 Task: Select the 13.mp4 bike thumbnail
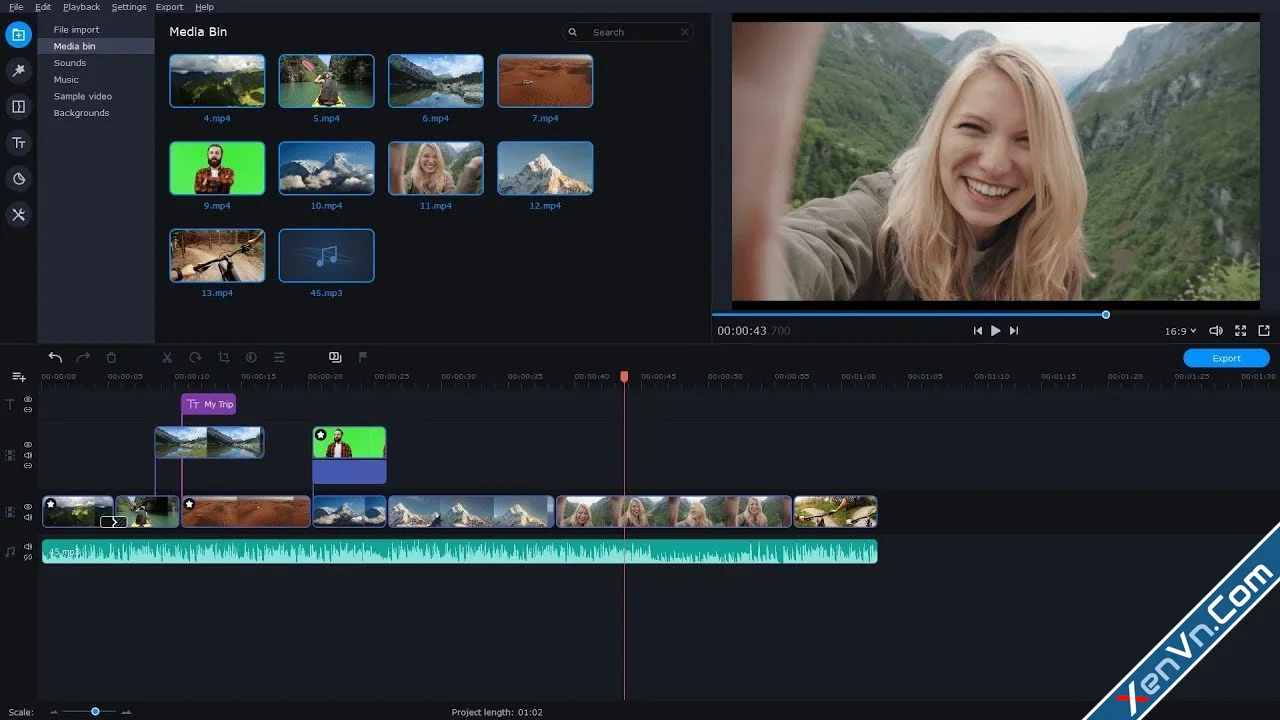(217, 255)
